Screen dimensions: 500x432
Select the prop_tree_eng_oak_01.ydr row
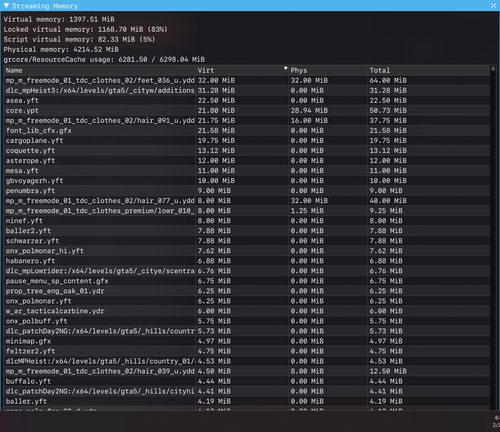[247, 291]
